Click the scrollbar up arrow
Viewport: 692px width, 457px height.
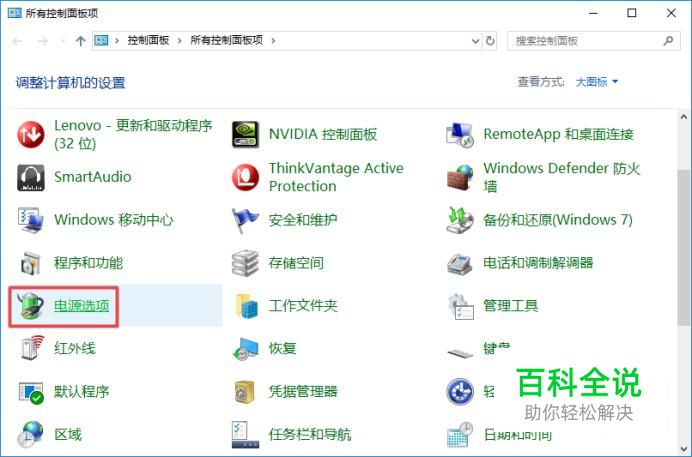point(684,117)
